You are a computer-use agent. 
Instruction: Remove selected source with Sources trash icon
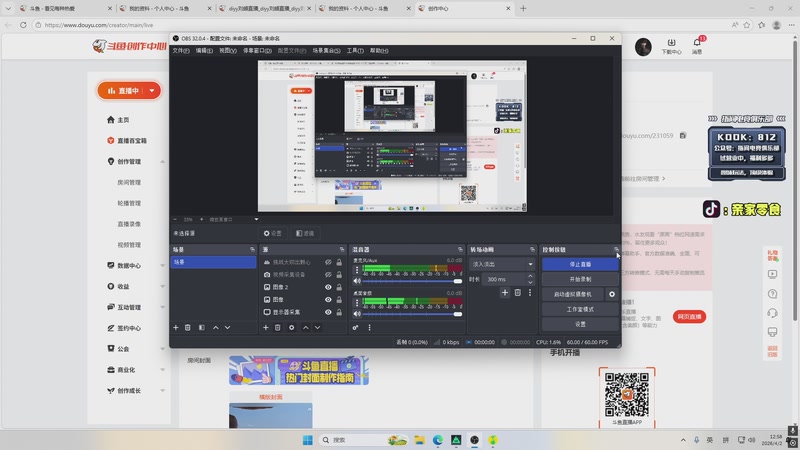[278, 328]
